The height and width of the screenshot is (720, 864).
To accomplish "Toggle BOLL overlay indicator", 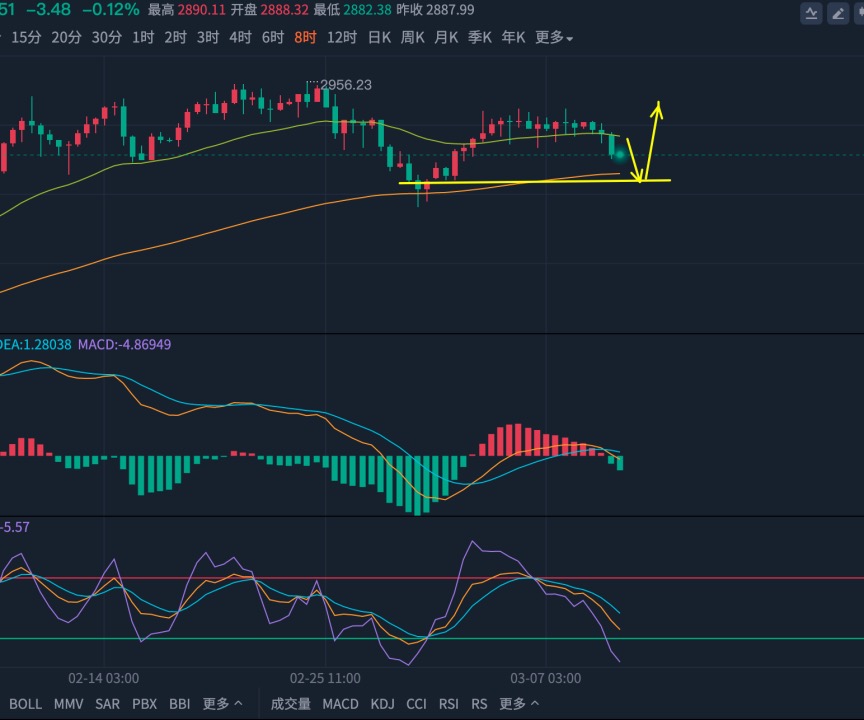I will [25, 704].
